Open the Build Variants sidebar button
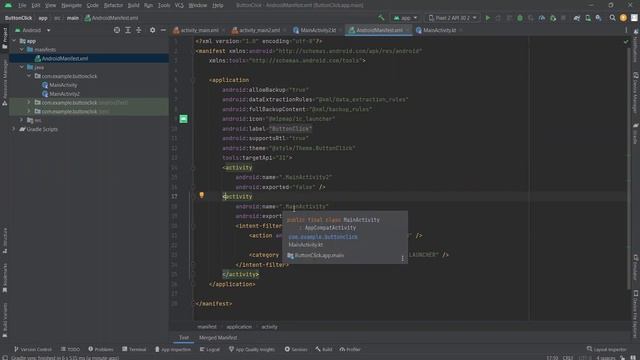 click(5, 320)
